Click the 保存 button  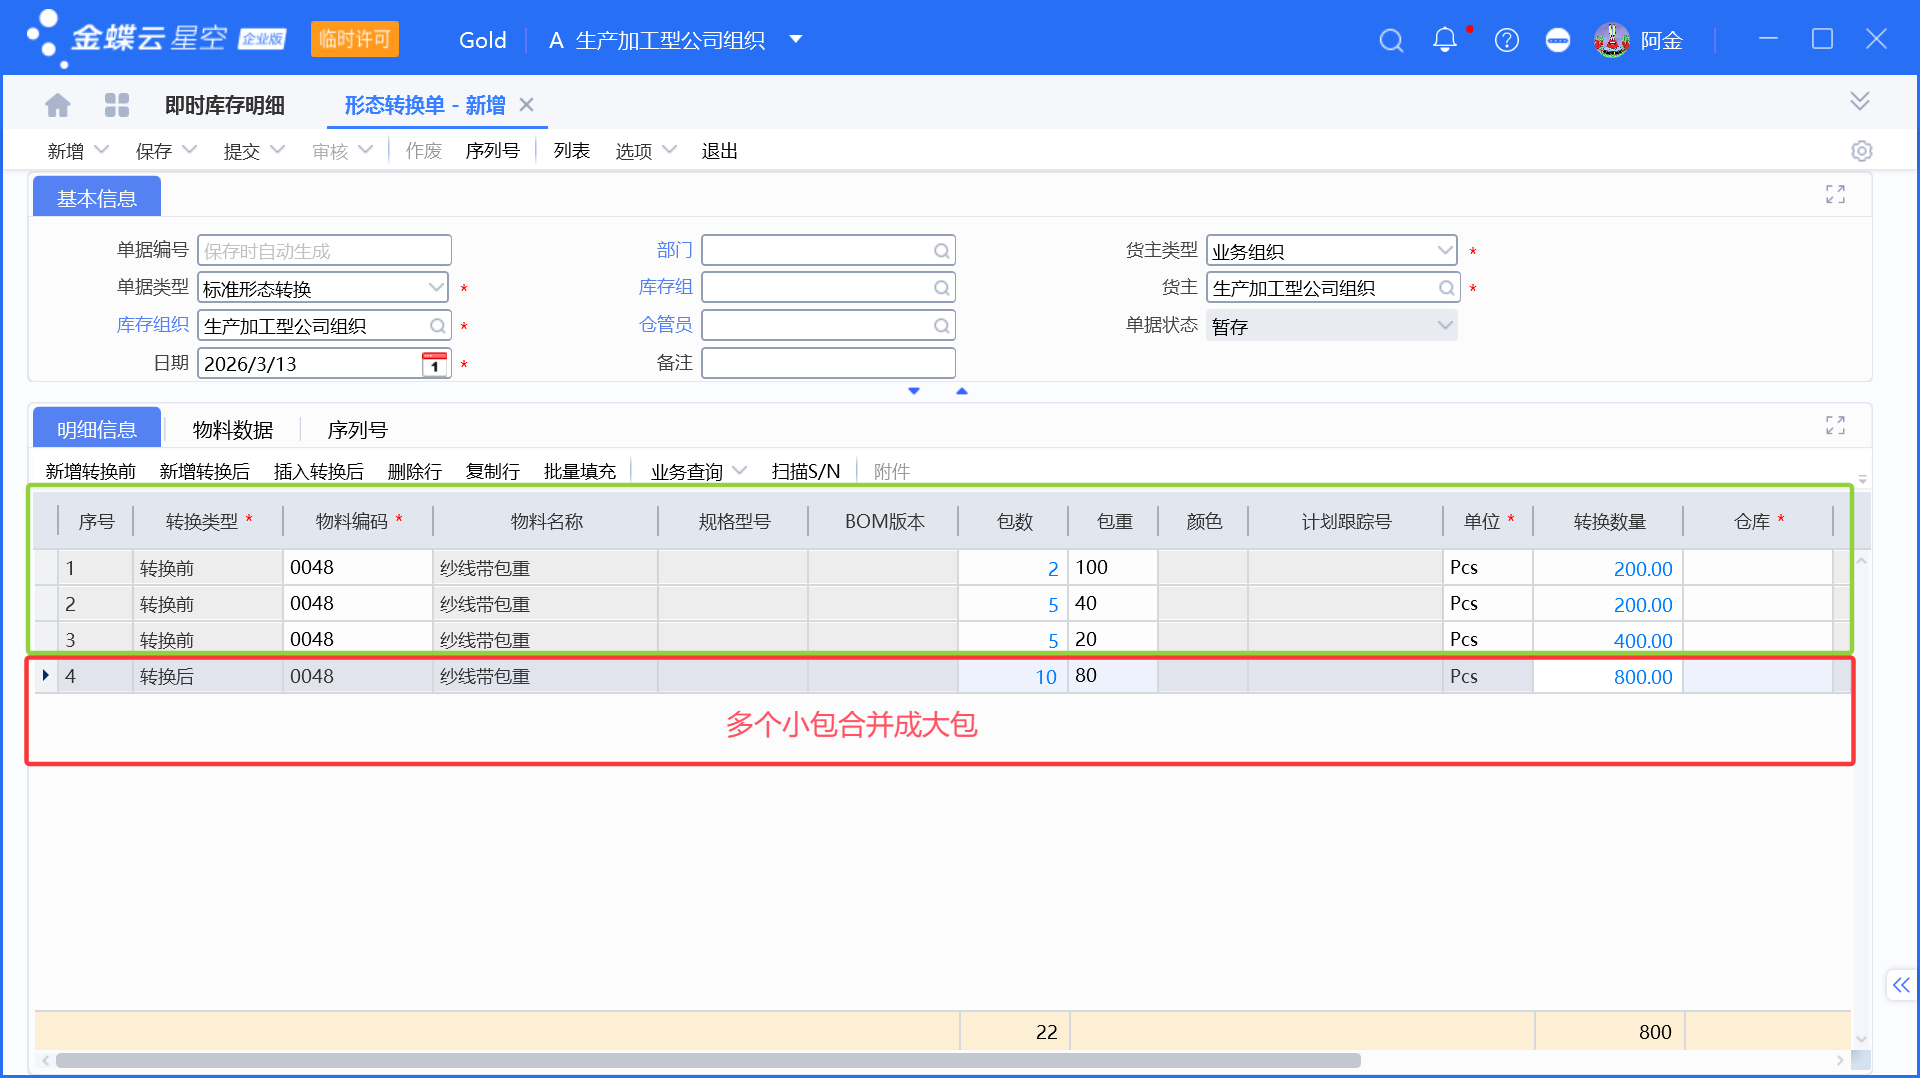tap(152, 150)
